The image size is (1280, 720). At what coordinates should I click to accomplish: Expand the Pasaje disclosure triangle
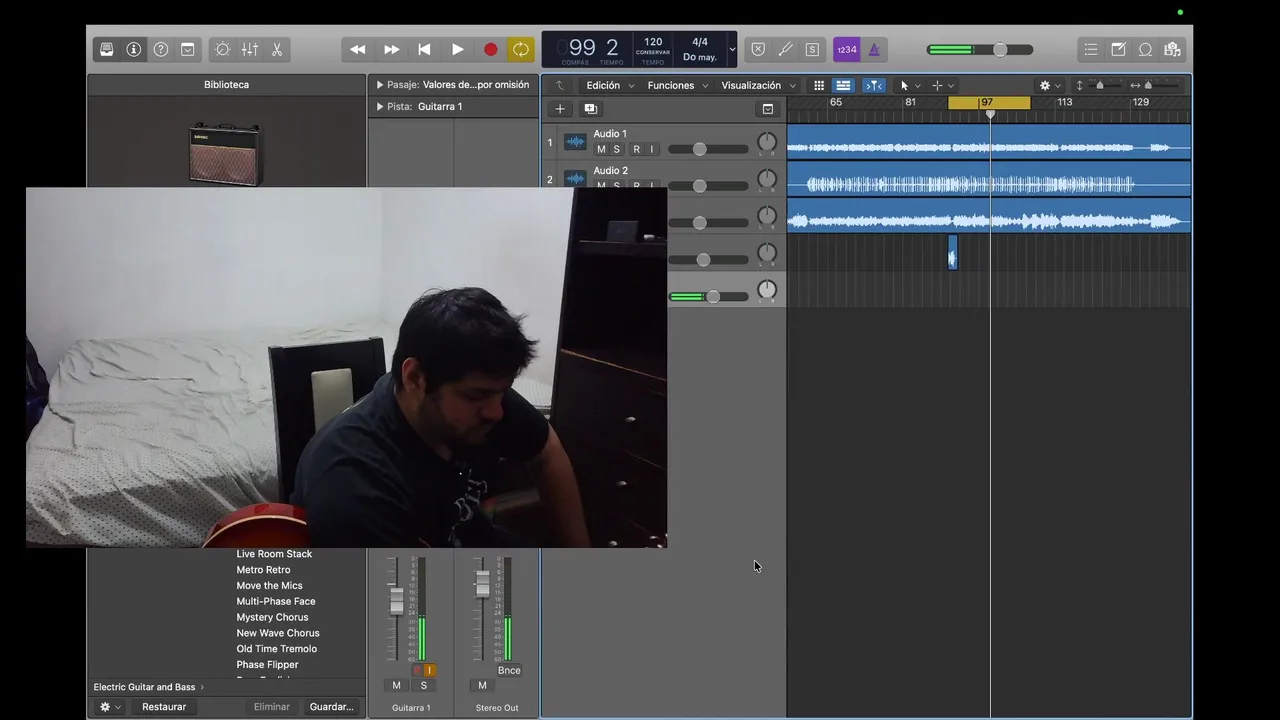380,85
